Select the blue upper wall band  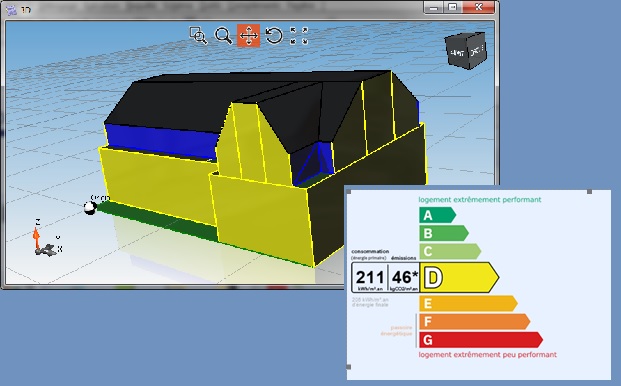(x=162, y=141)
